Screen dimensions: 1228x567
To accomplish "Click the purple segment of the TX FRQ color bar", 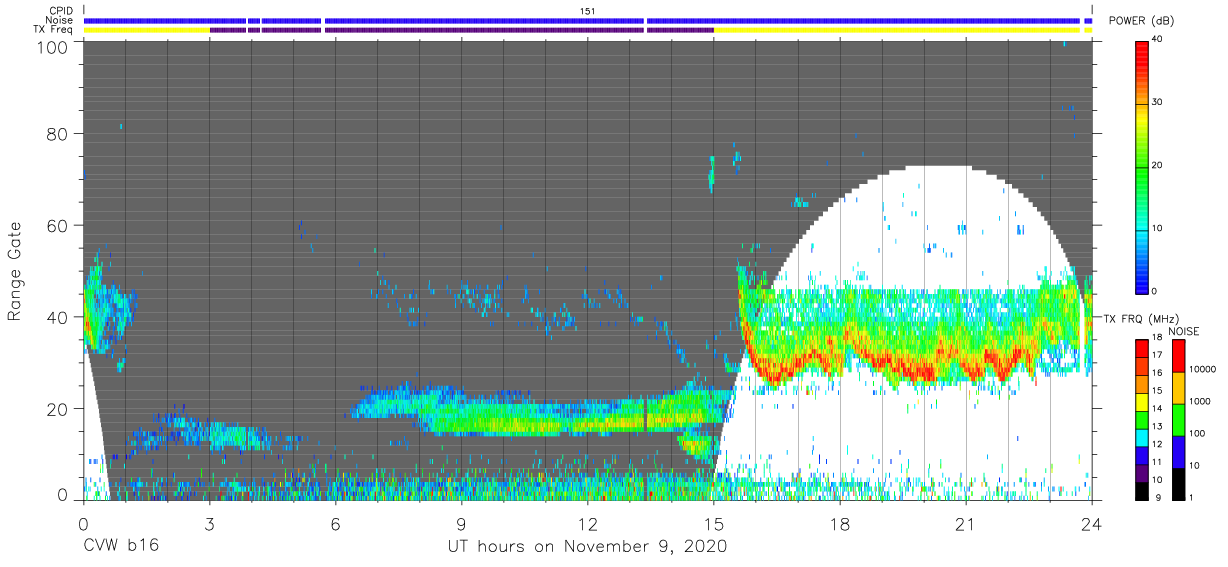I will [1141, 471].
